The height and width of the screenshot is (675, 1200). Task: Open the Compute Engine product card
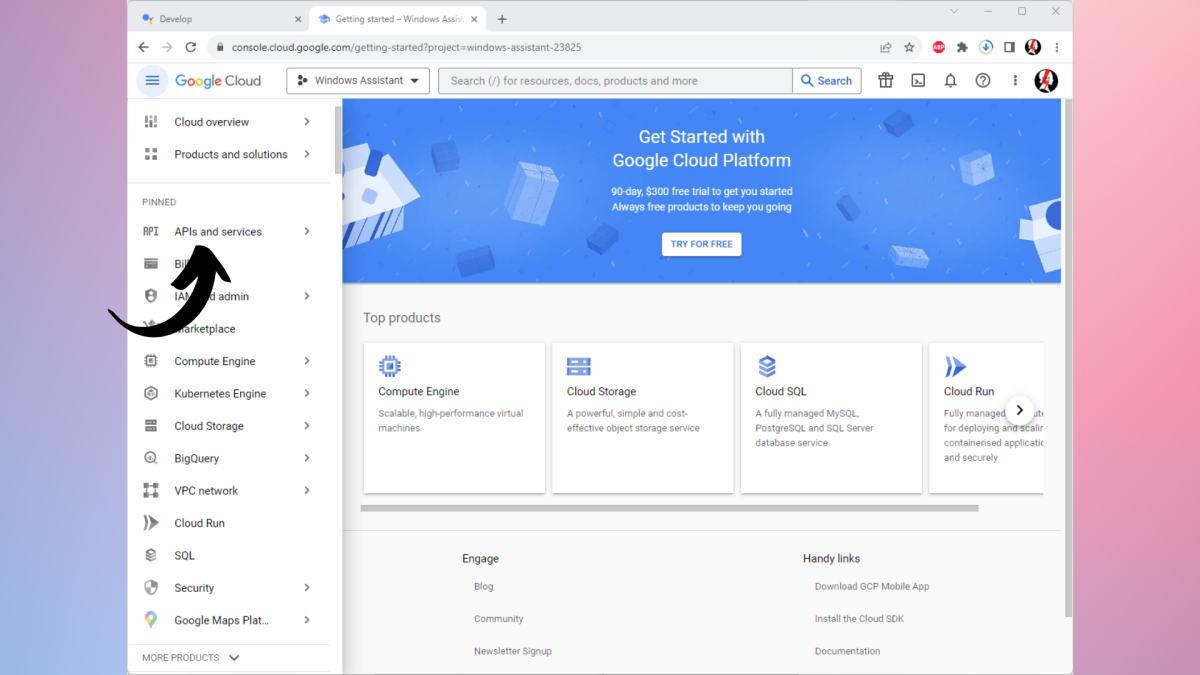point(454,418)
